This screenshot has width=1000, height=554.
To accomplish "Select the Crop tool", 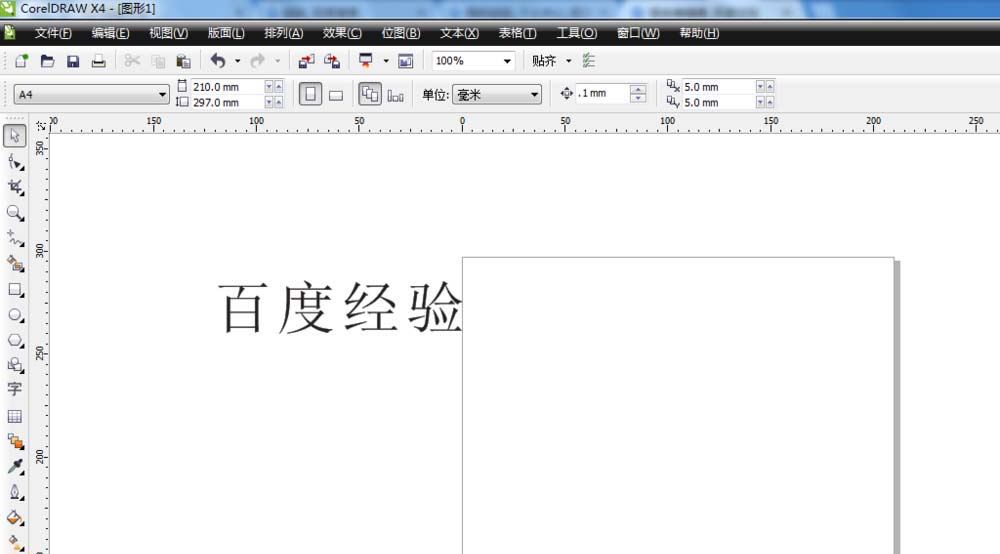I will coord(15,187).
